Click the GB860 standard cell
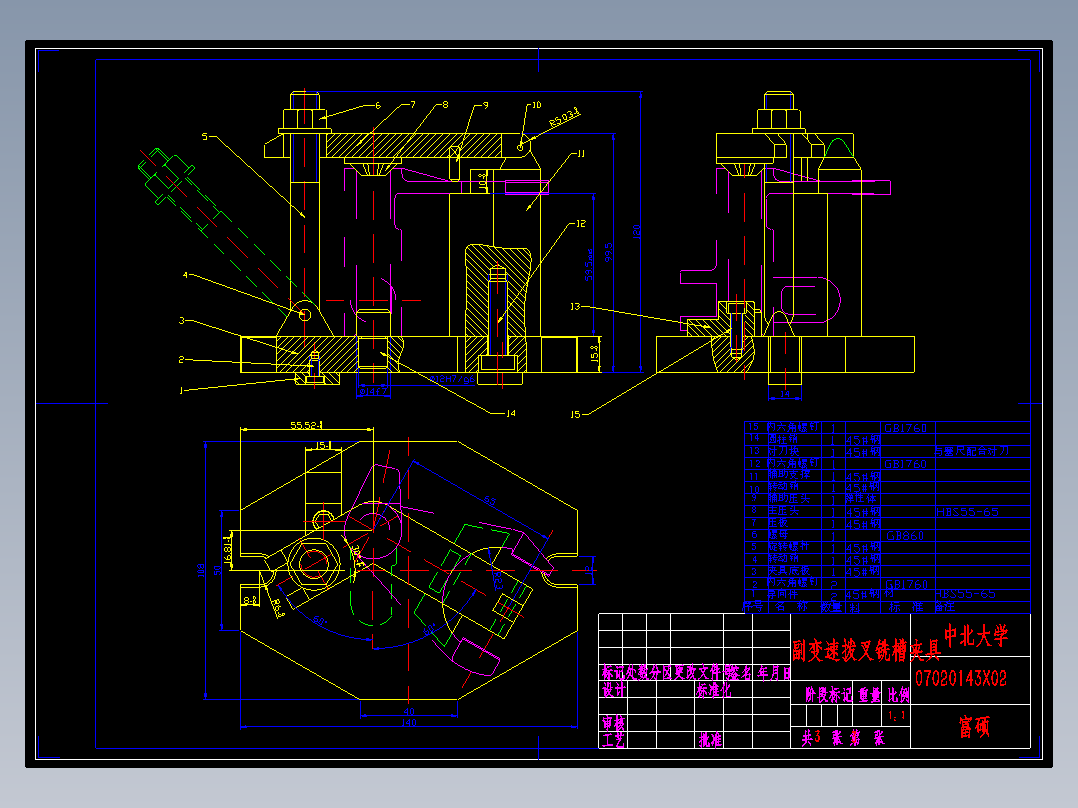 (x=905, y=535)
